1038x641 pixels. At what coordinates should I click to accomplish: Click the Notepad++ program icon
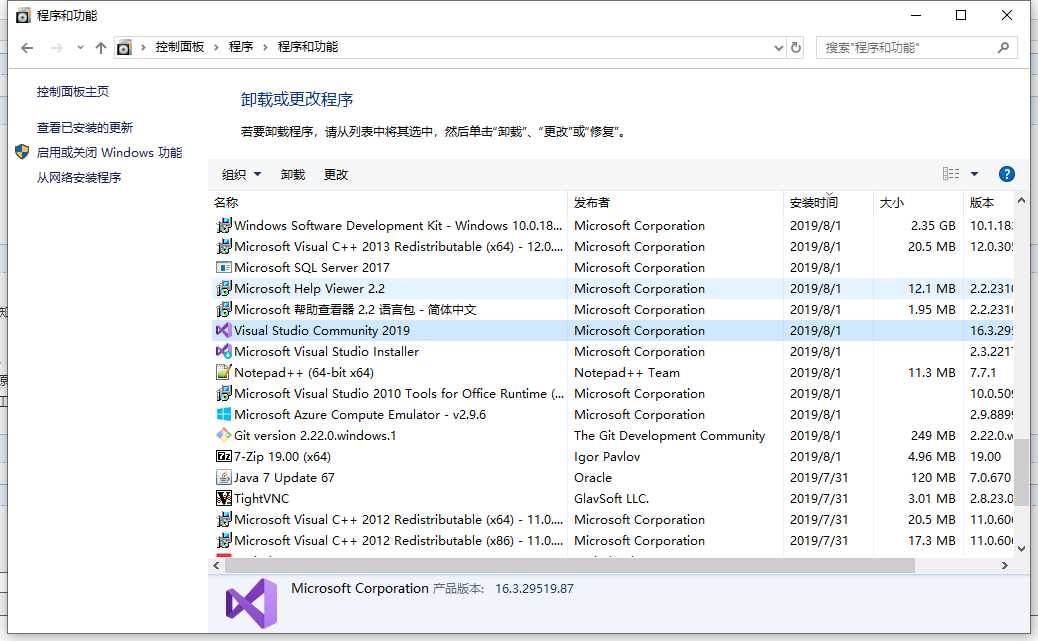pos(224,373)
